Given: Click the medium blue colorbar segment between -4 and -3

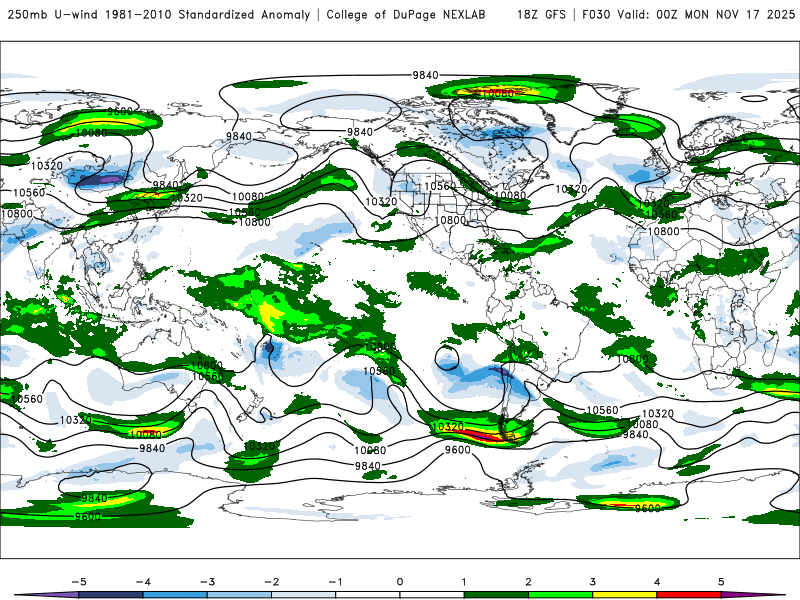Looking at the screenshot, I should [x=175, y=595].
